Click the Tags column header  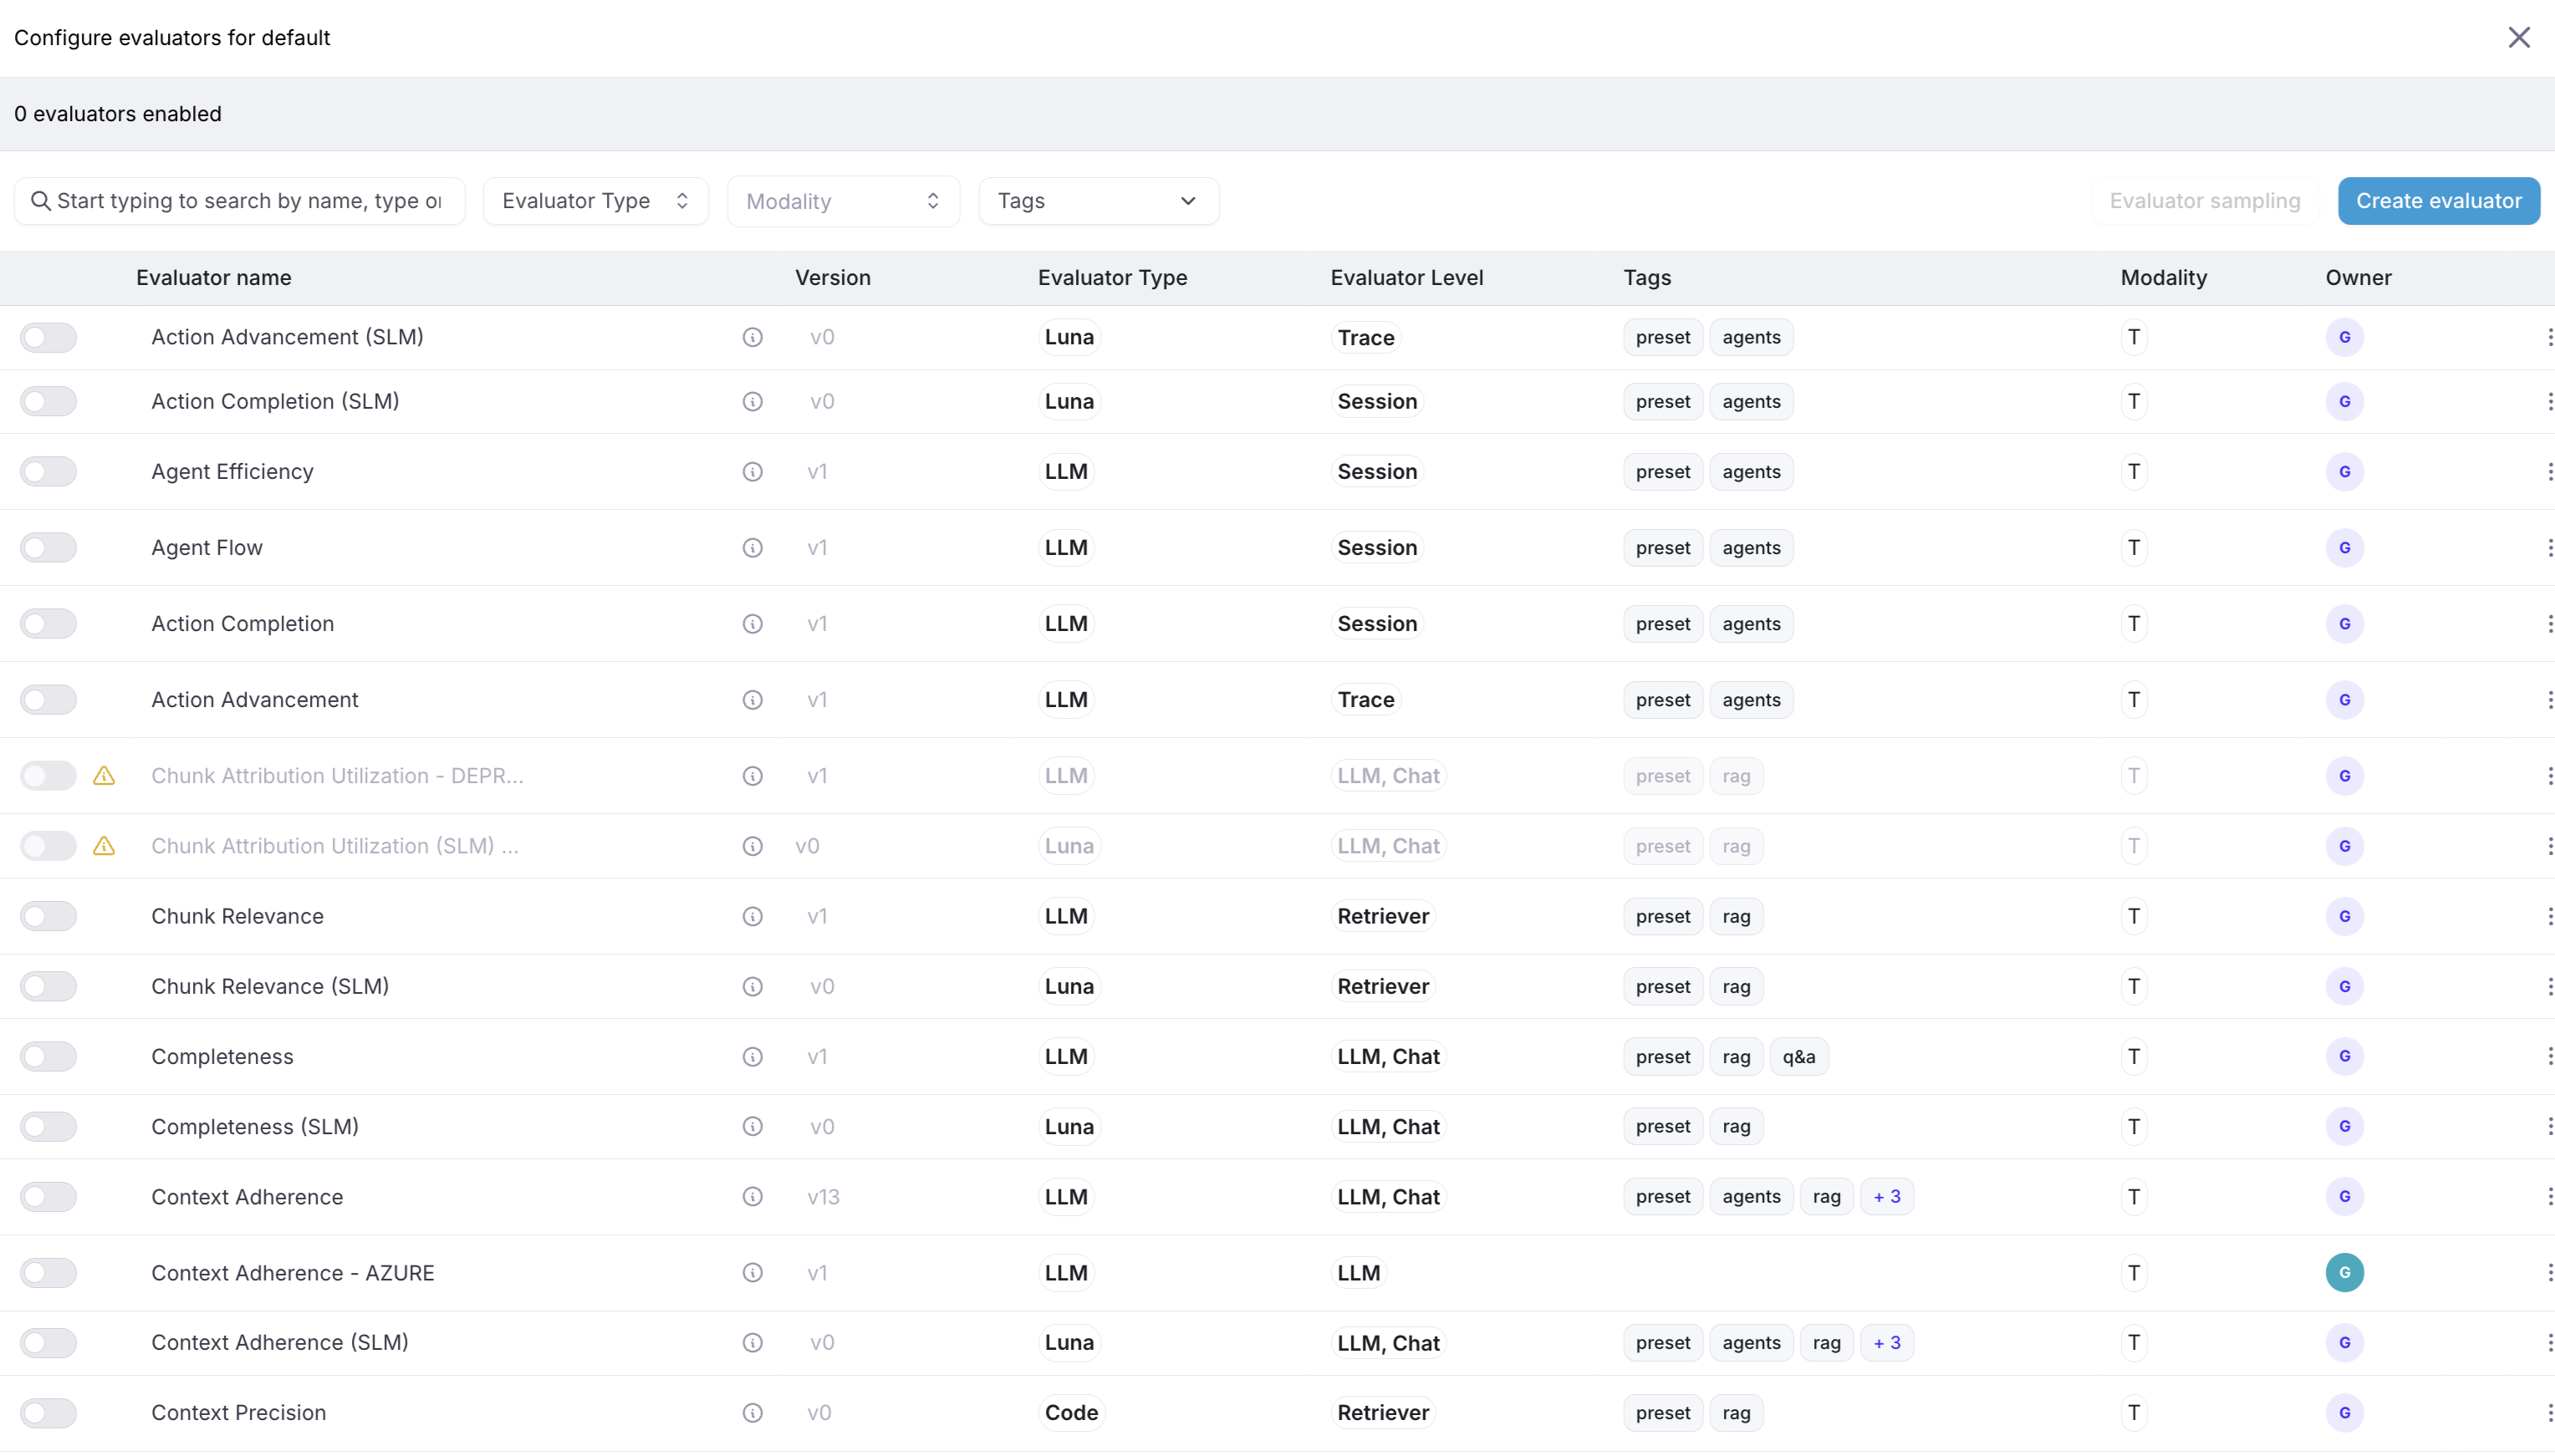1646,277
